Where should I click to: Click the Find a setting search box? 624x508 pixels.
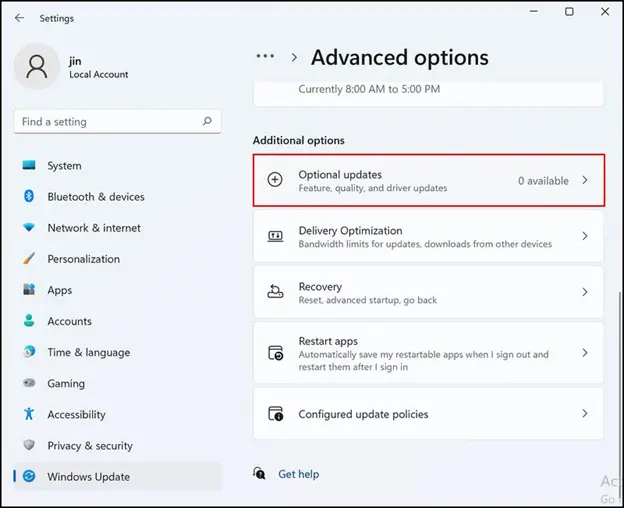pos(118,121)
